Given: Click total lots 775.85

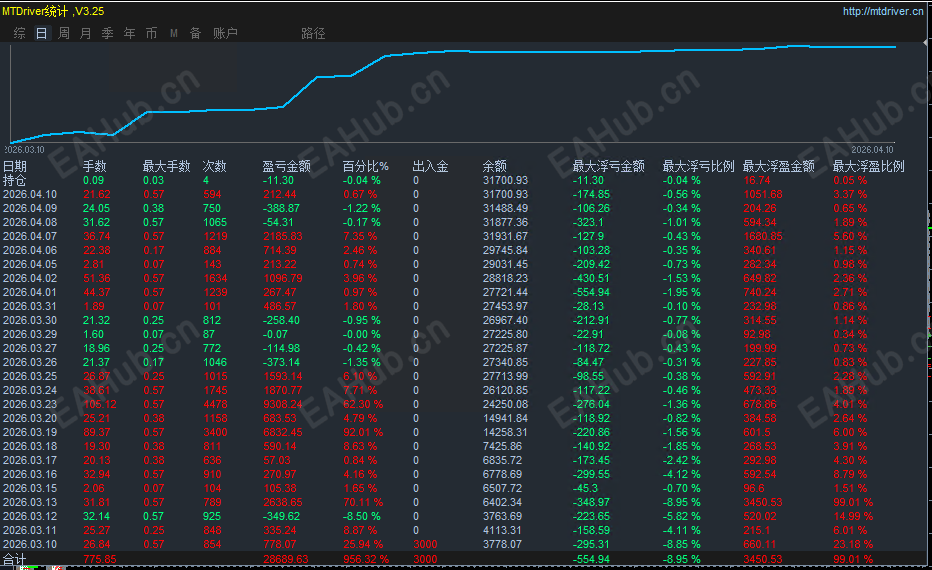Looking at the screenshot, I should 100,559.
